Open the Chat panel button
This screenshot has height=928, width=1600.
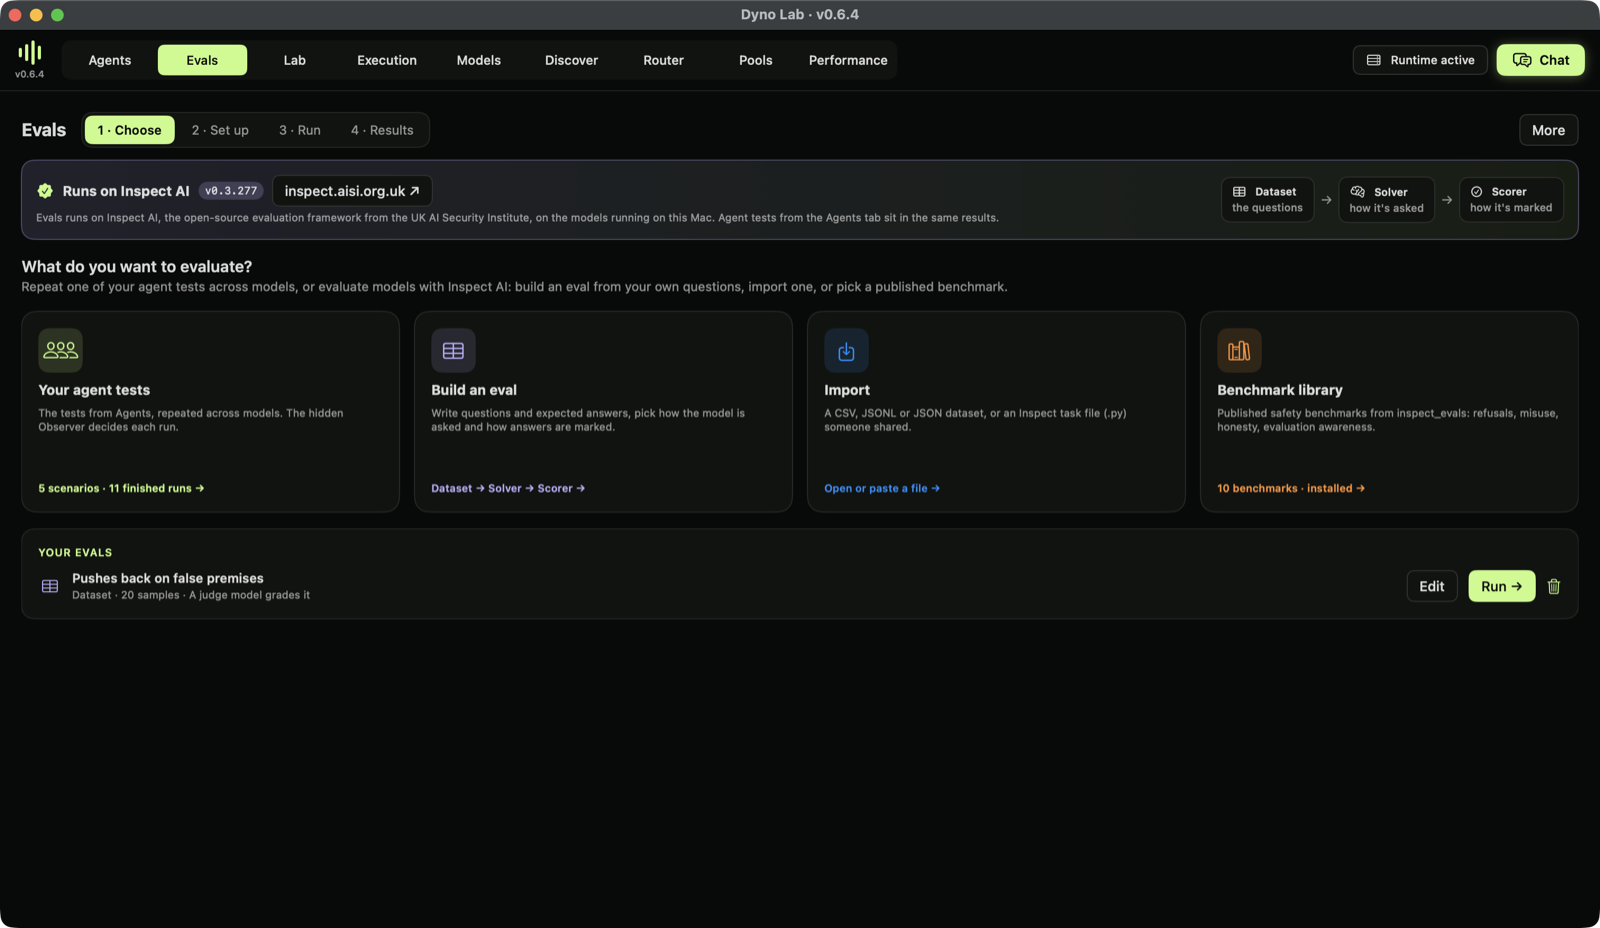(x=1540, y=60)
